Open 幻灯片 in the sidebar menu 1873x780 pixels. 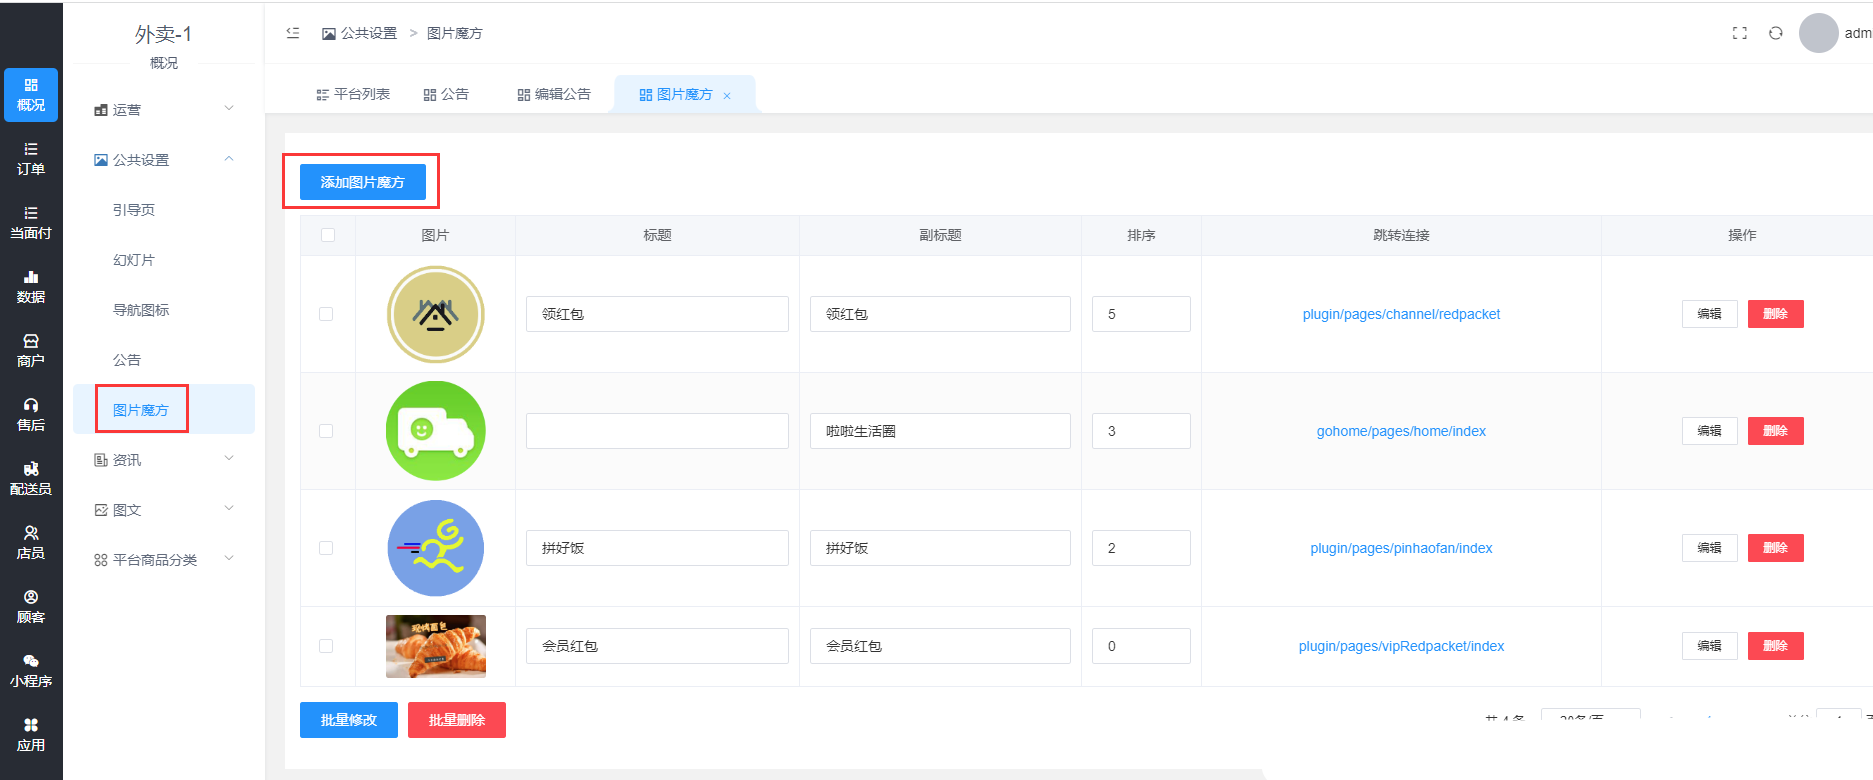134,259
